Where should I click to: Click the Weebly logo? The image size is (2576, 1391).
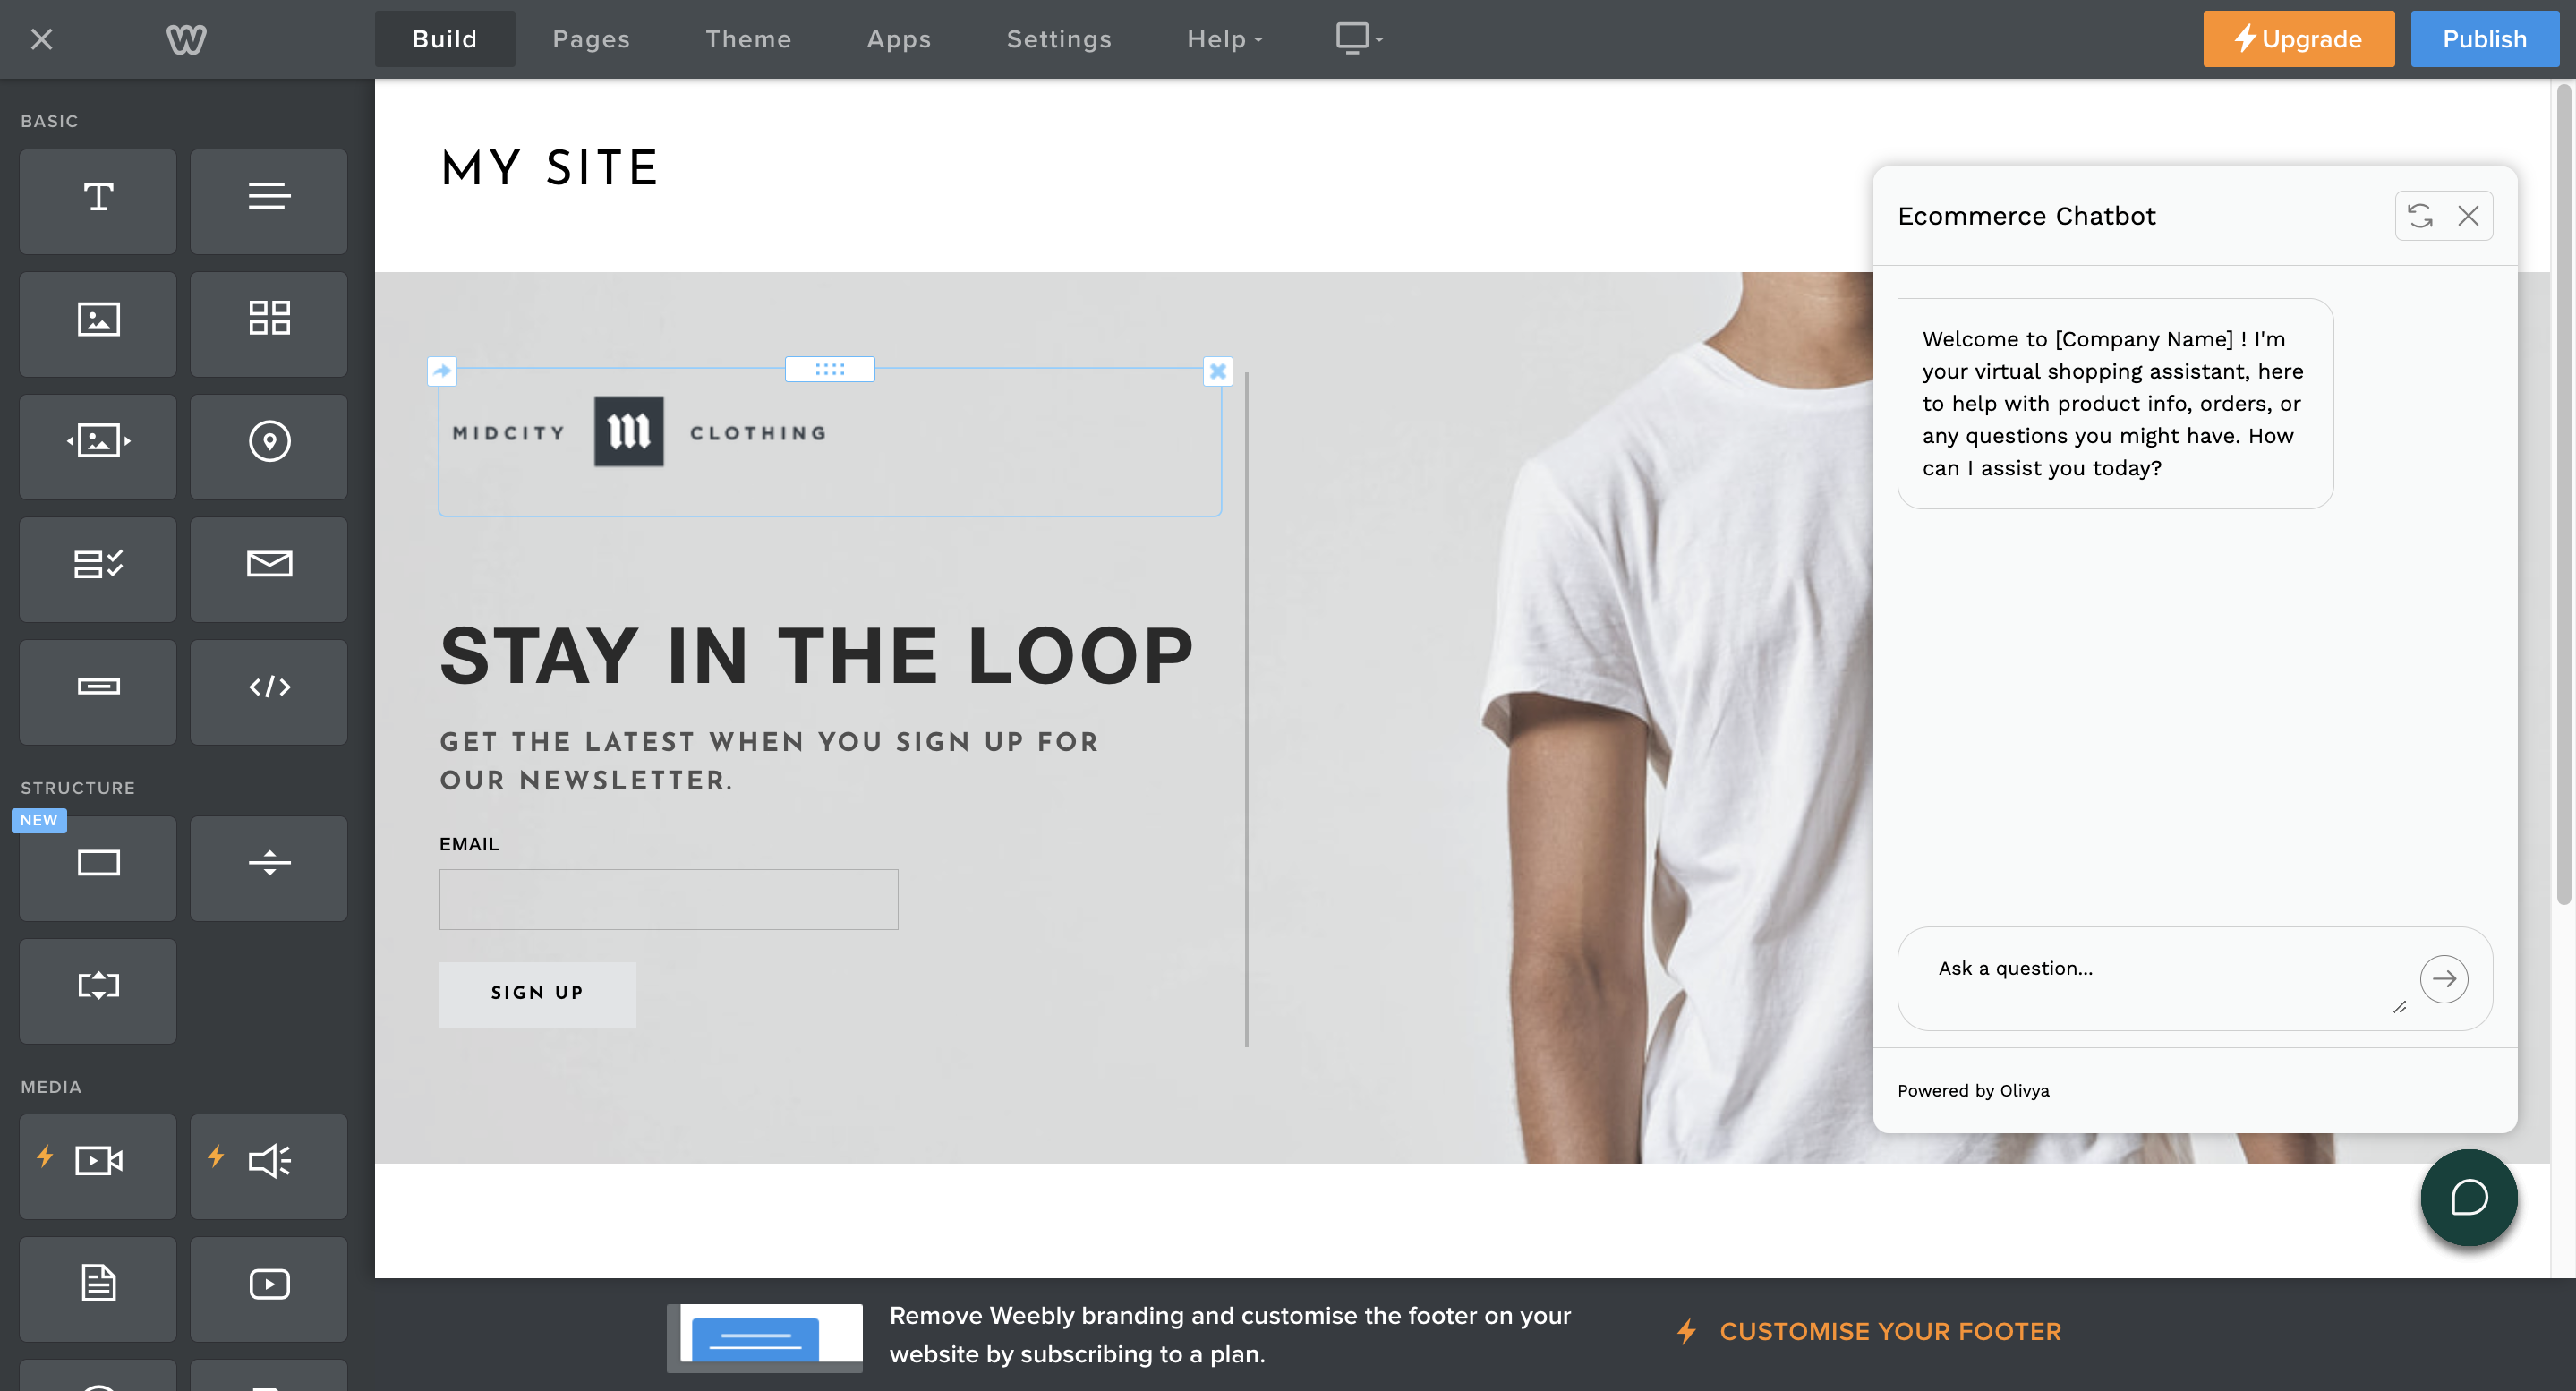[x=186, y=40]
